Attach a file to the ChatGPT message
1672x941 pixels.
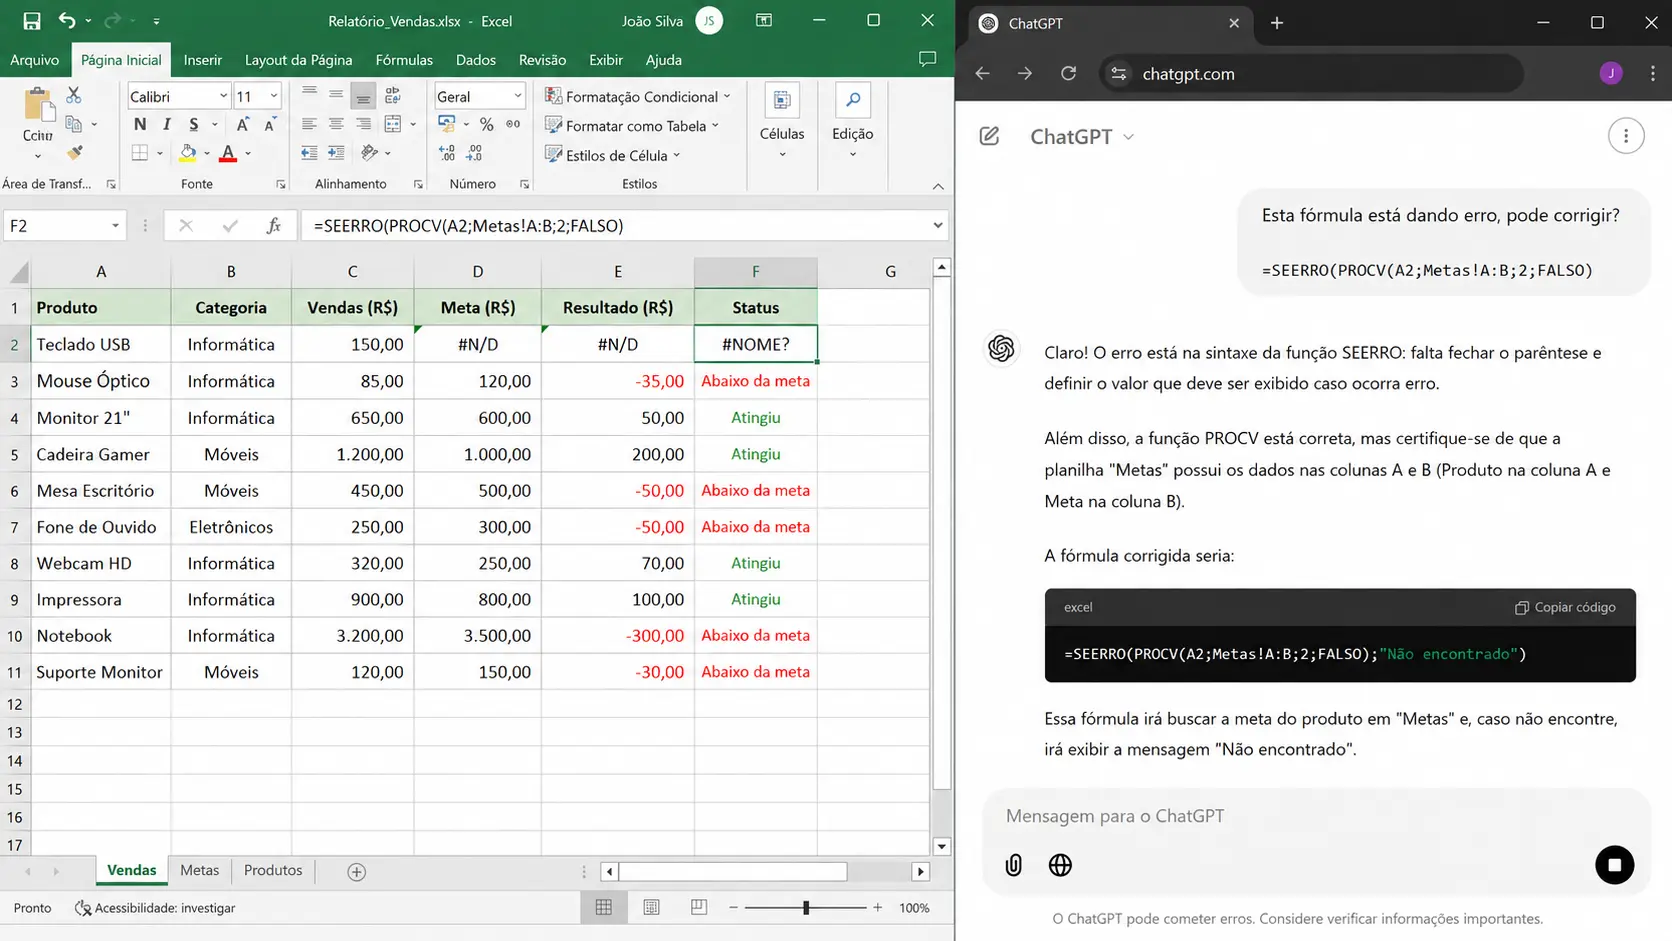coord(1013,865)
